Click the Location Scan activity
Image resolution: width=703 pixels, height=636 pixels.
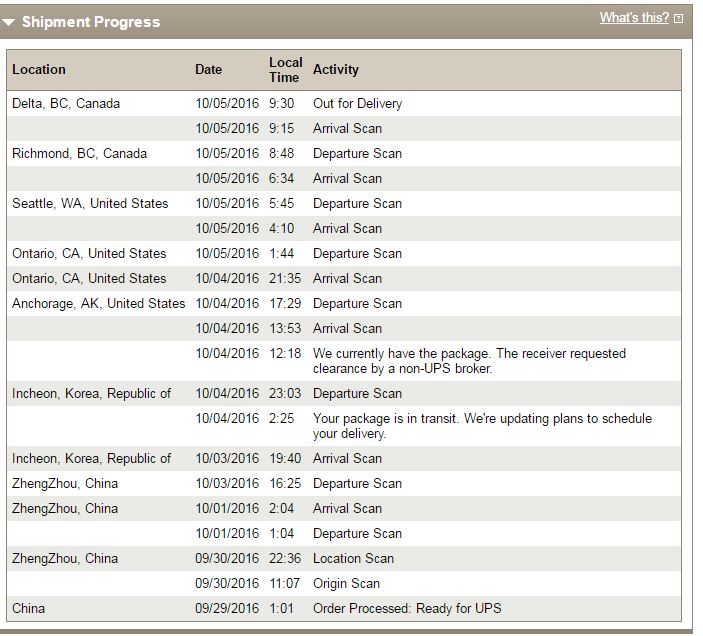353,558
